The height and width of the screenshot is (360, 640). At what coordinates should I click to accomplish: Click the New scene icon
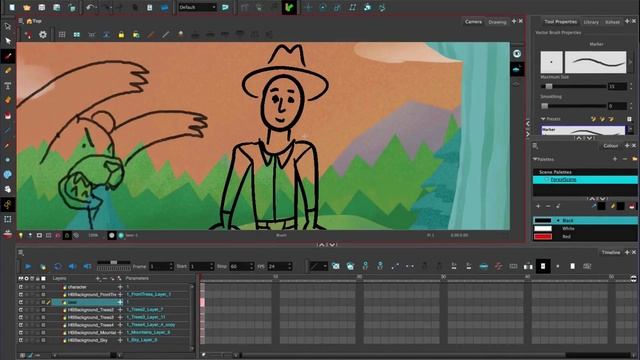[x=12, y=7]
